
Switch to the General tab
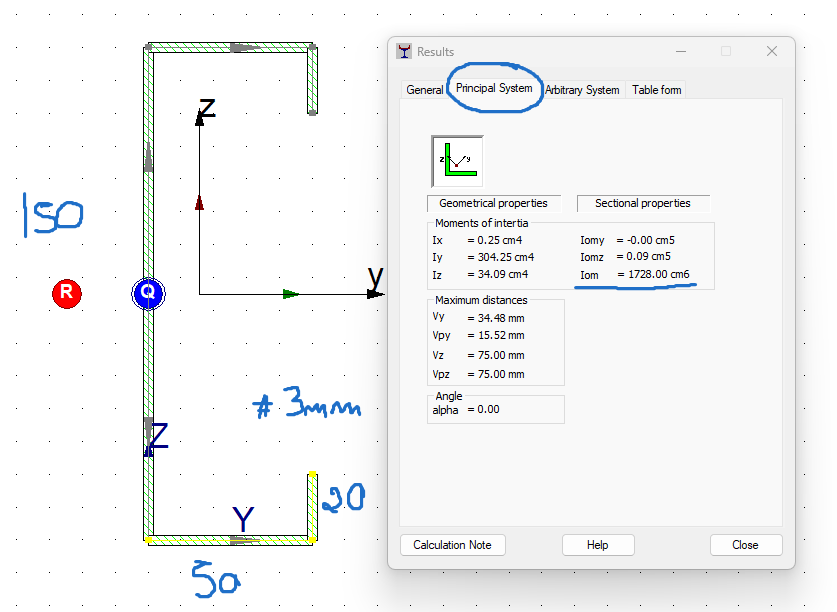[424, 90]
